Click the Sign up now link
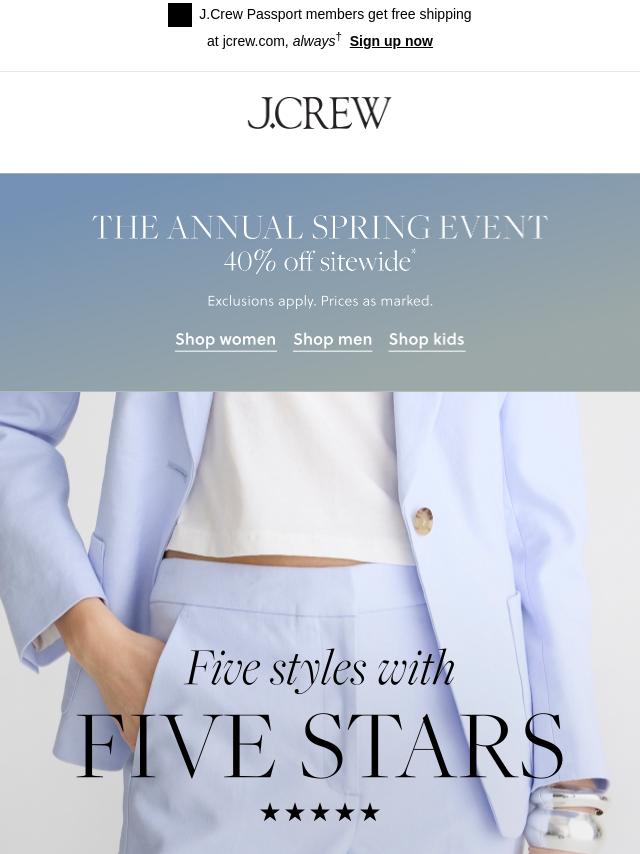Image resolution: width=640 pixels, height=854 pixels. (391, 41)
